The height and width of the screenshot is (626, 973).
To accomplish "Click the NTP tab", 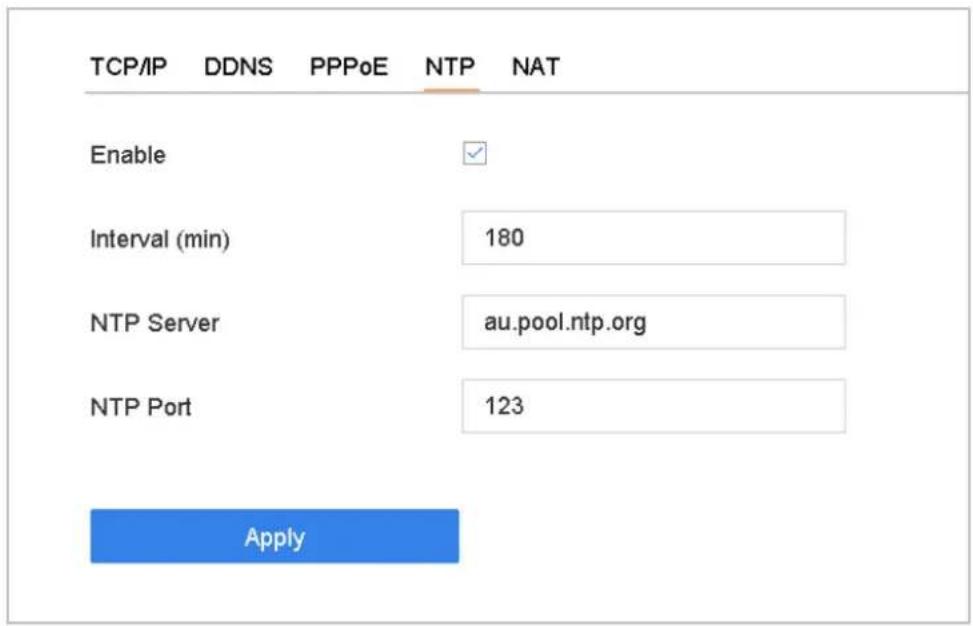I will coord(451,66).
